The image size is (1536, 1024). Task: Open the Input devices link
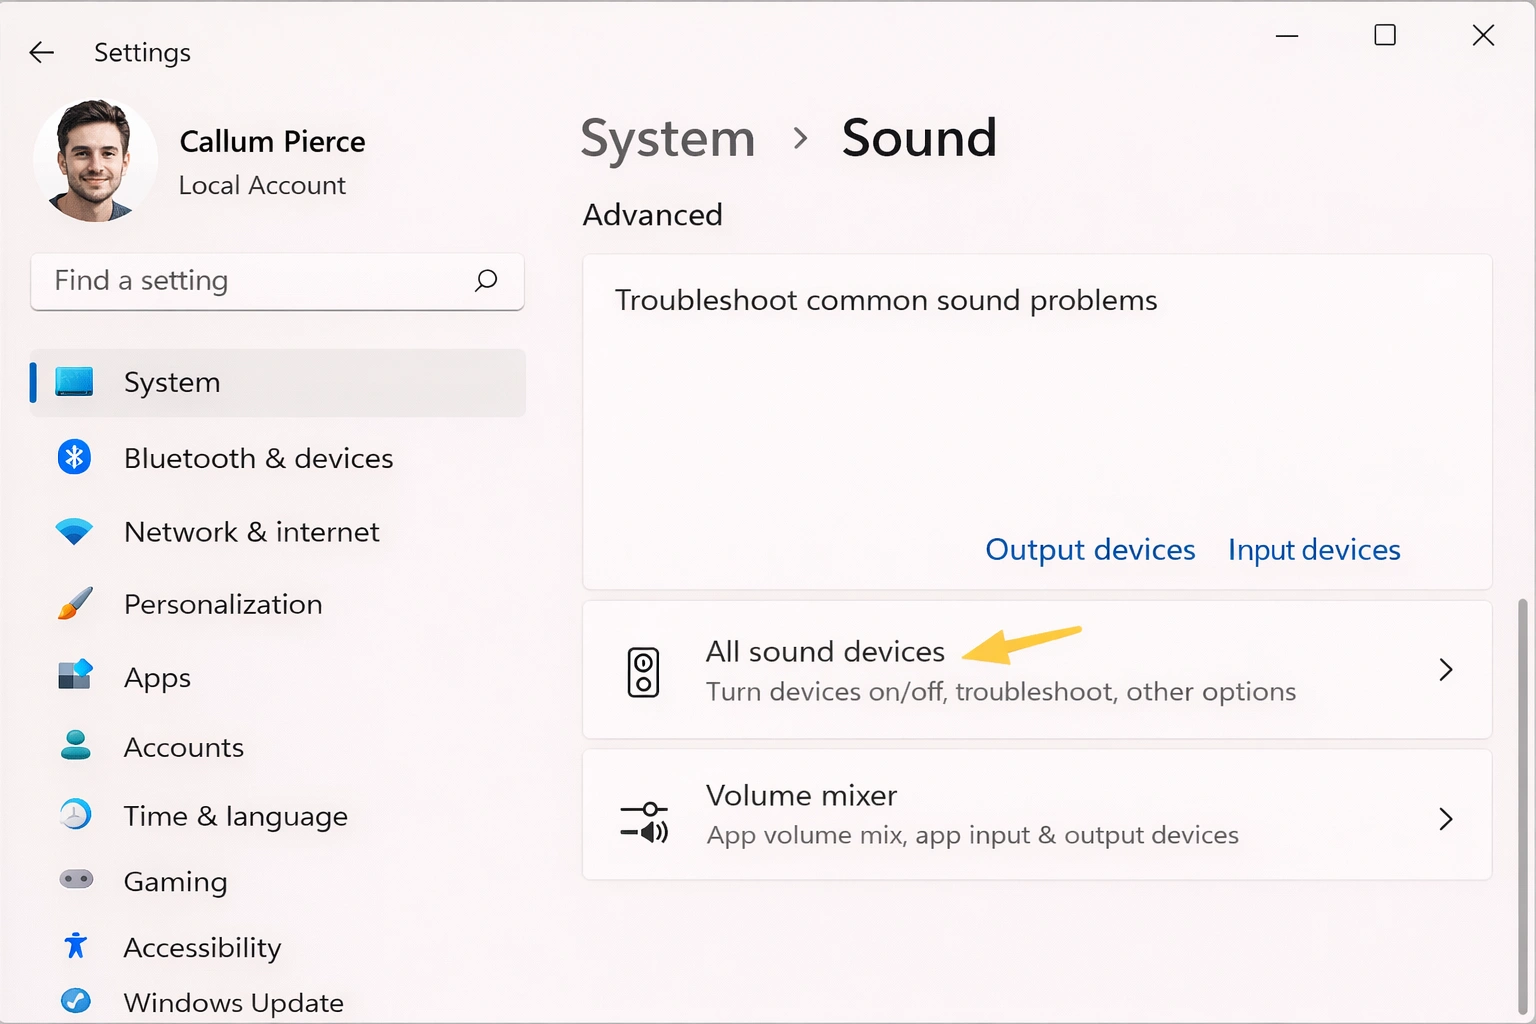pos(1313,549)
